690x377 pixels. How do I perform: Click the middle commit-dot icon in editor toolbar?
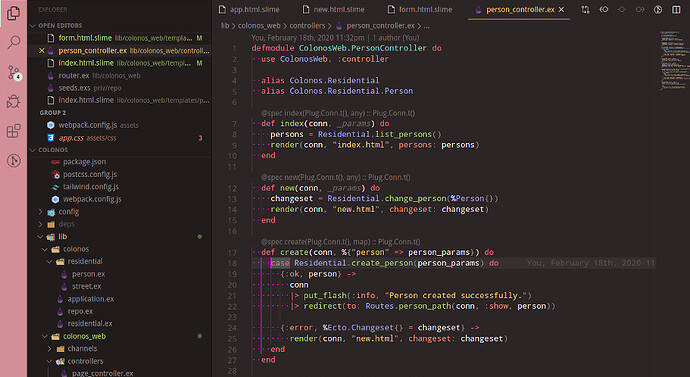621,10
